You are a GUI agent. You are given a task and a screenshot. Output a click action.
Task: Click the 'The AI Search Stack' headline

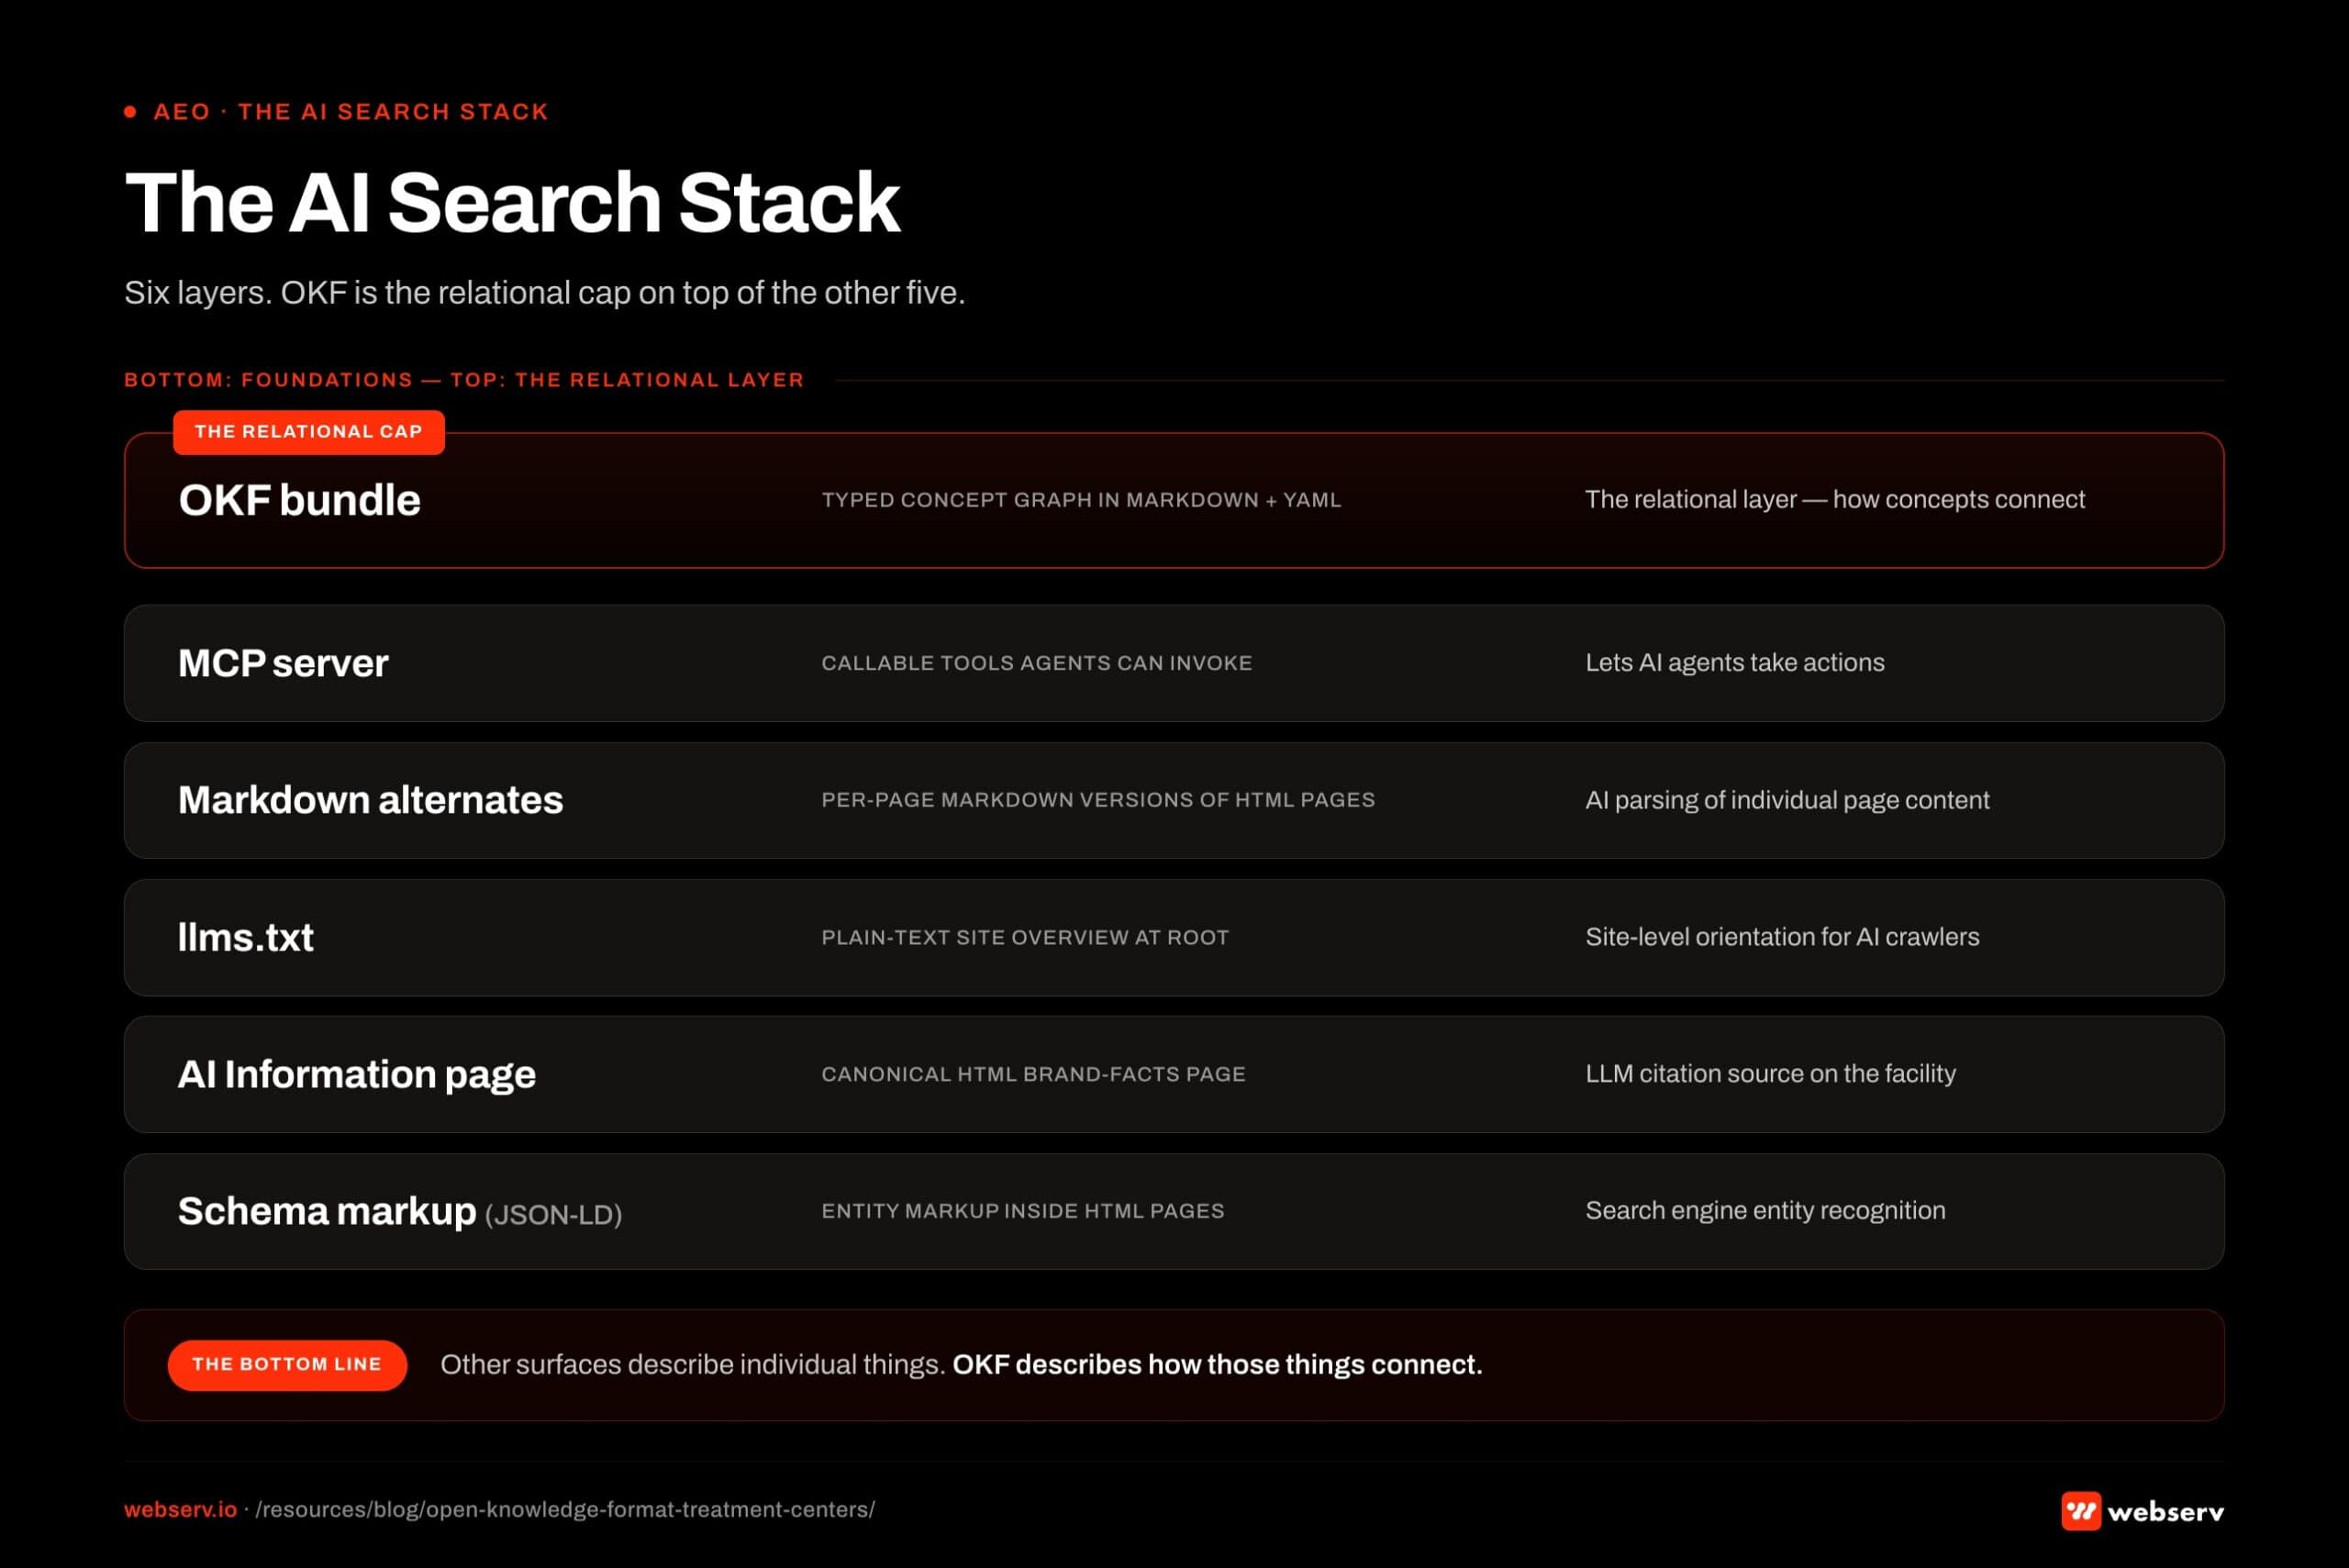(512, 203)
